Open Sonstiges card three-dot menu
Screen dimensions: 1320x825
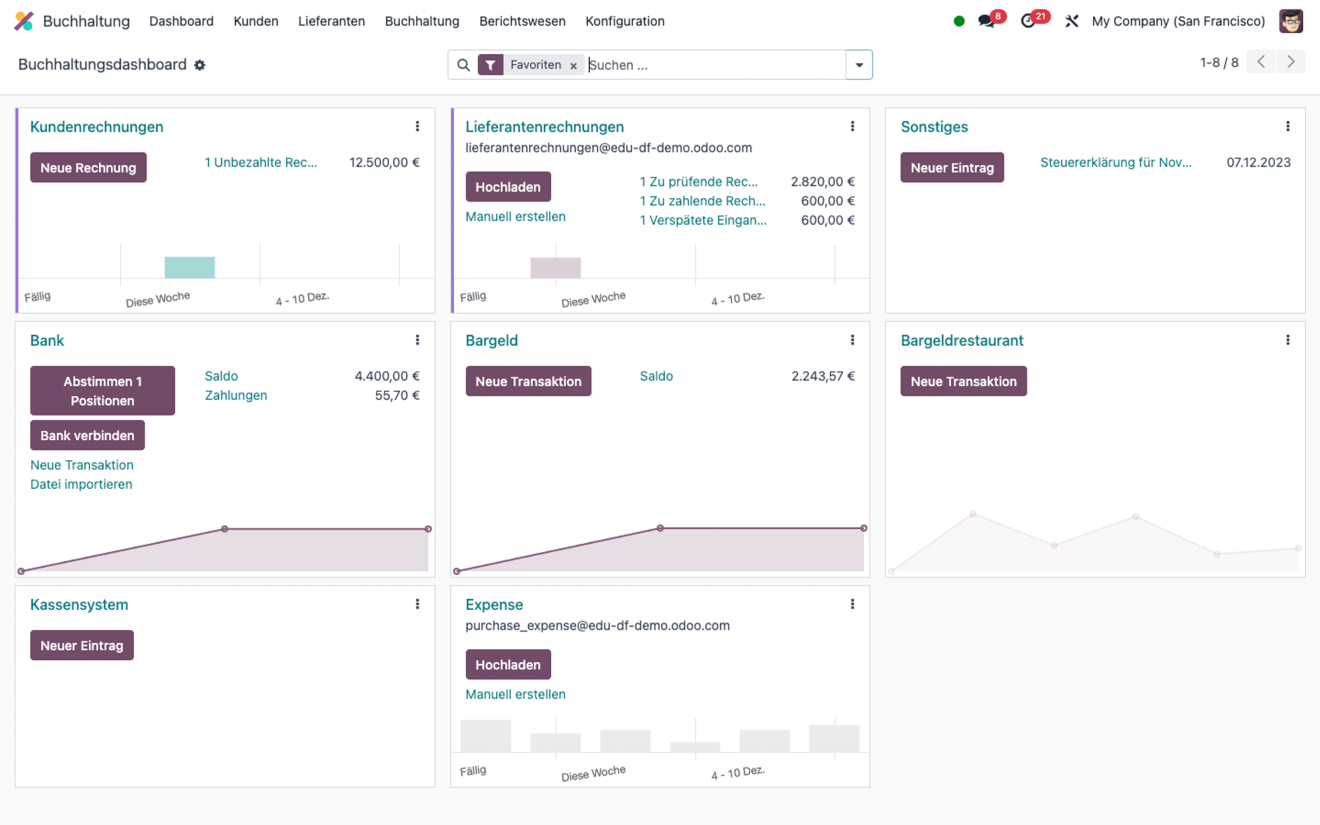click(x=1288, y=127)
